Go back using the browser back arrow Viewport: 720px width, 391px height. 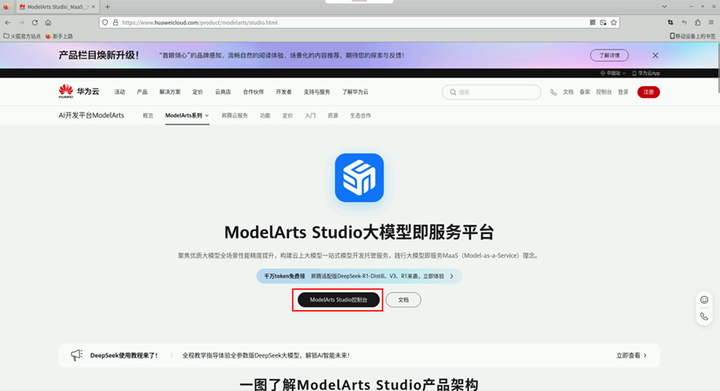point(8,22)
